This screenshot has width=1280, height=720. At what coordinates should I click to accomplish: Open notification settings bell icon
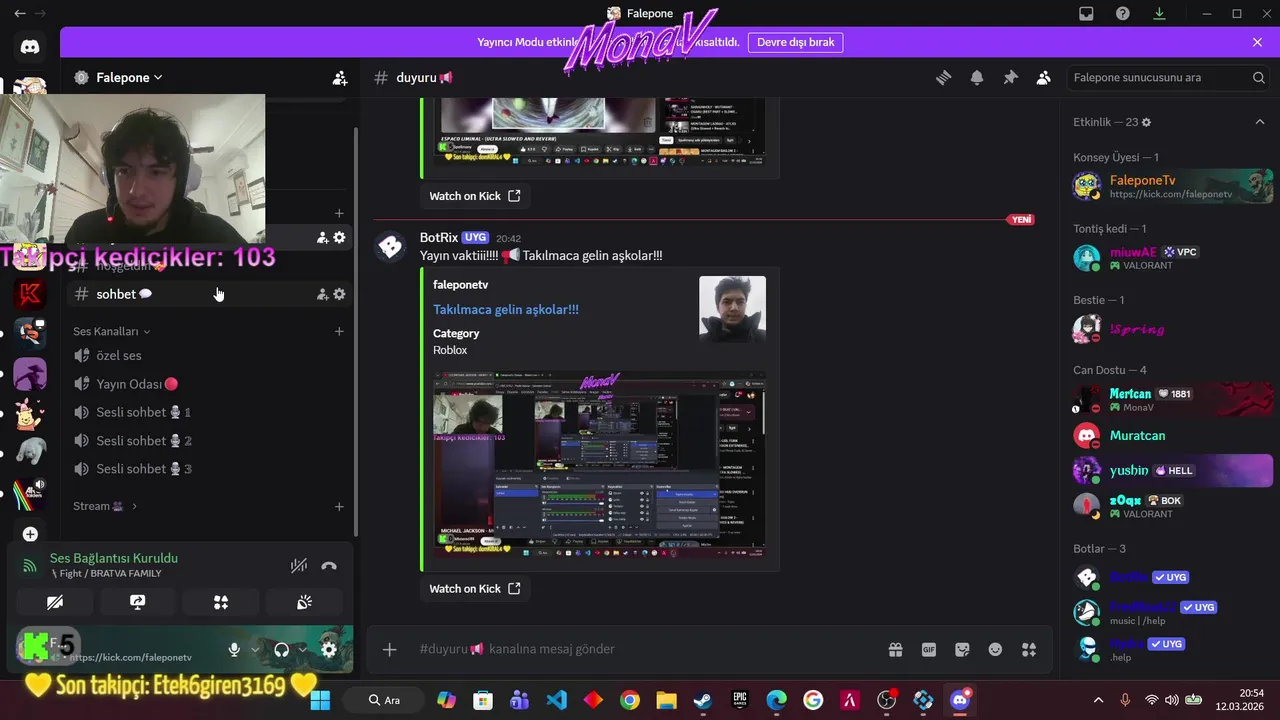(977, 78)
